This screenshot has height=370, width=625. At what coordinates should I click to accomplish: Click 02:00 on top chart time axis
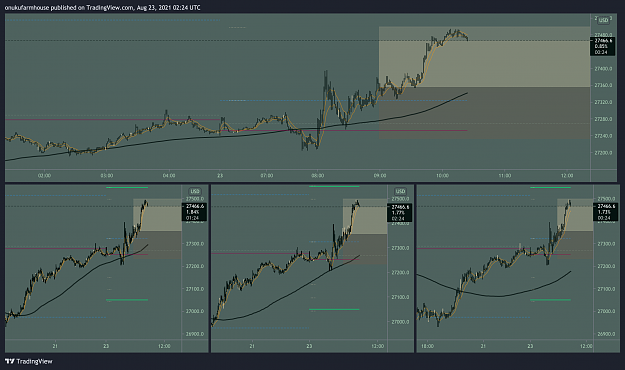pyautogui.click(x=44, y=175)
